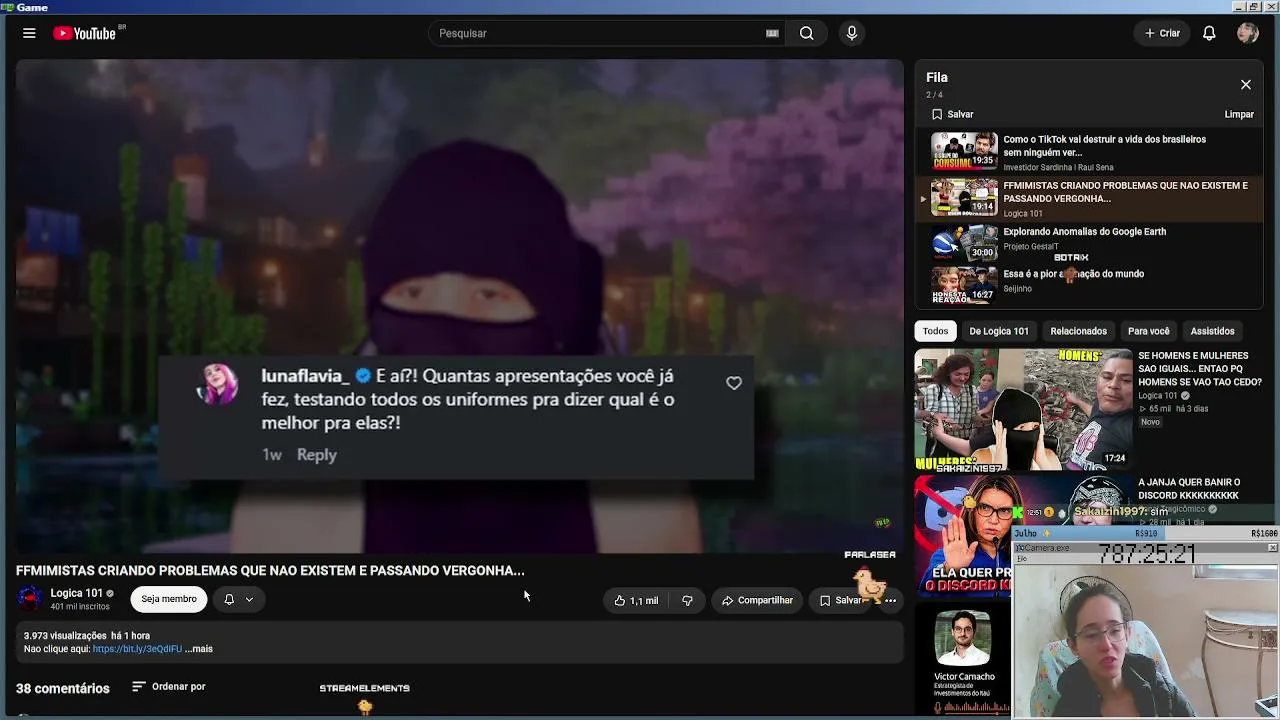
Task: Open the notifications bell in the top bar
Action: click(x=1209, y=33)
